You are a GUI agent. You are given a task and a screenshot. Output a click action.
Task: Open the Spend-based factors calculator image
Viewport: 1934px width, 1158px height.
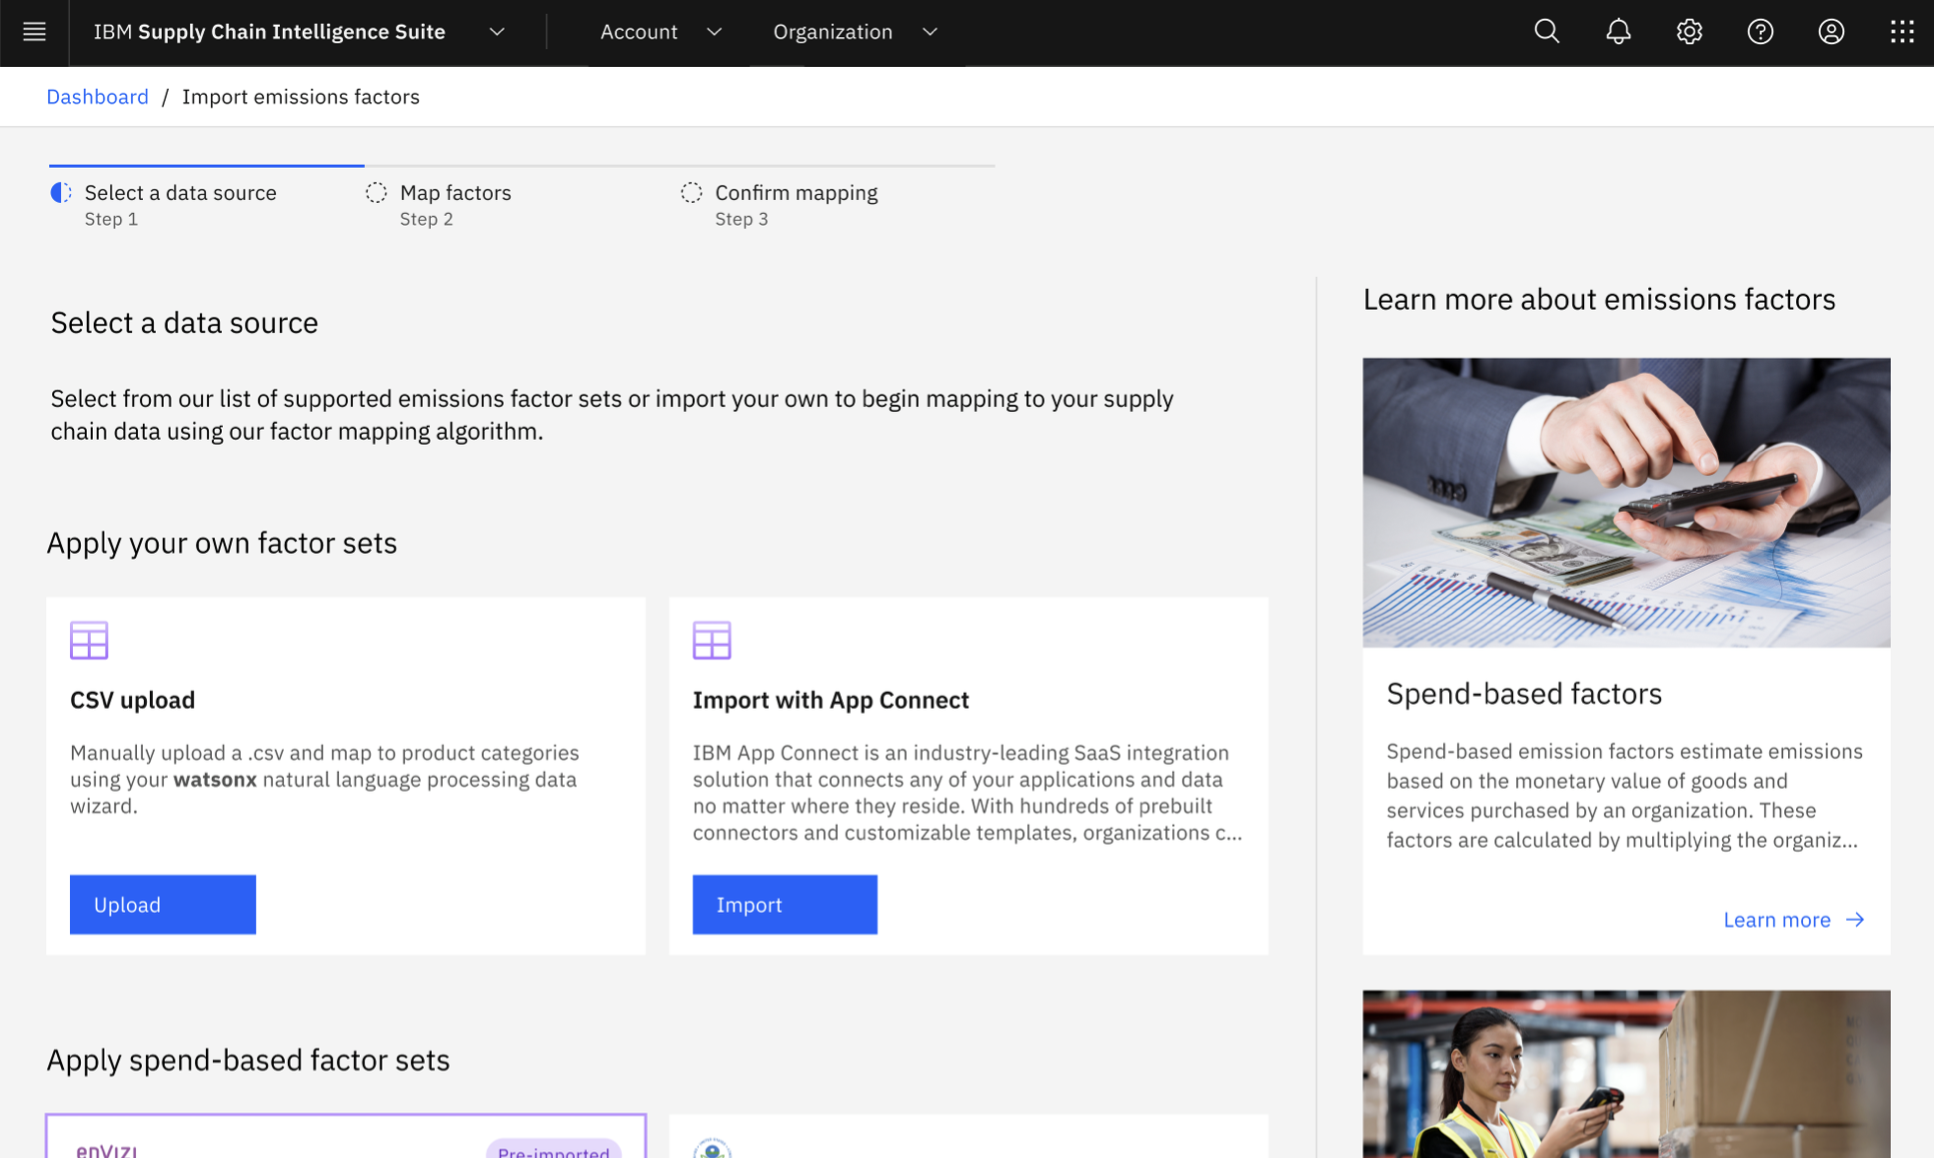(1626, 502)
